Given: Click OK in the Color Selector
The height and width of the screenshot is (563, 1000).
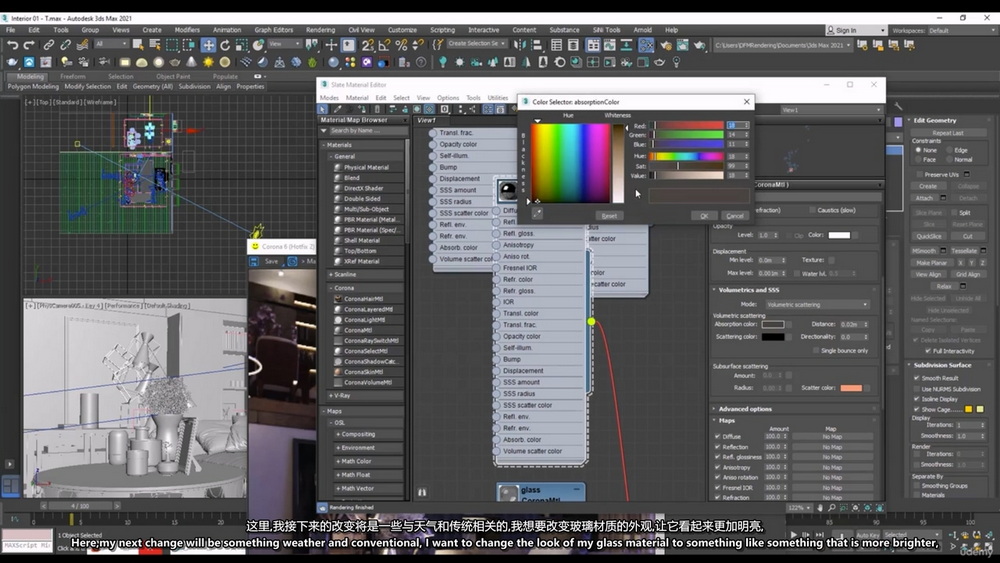Looking at the screenshot, I should click(704, 216).
